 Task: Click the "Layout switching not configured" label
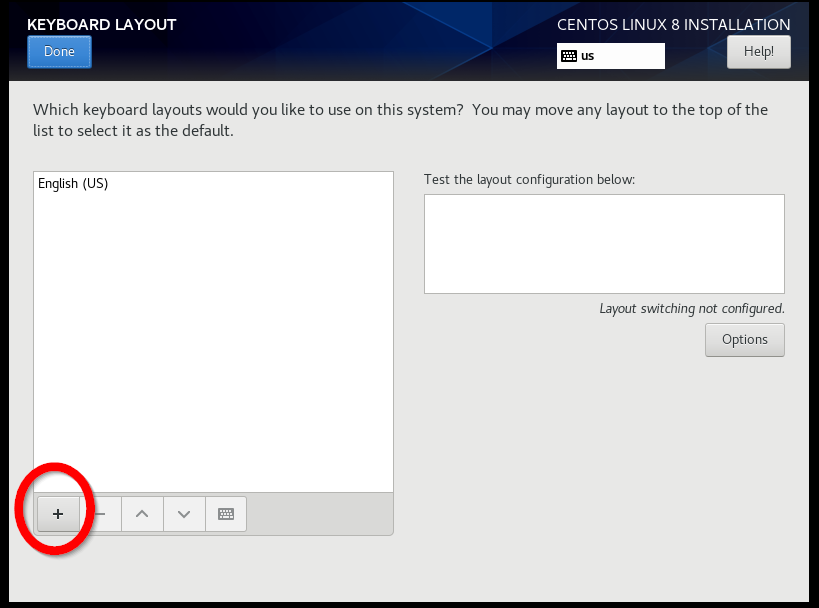pos(691,309)
